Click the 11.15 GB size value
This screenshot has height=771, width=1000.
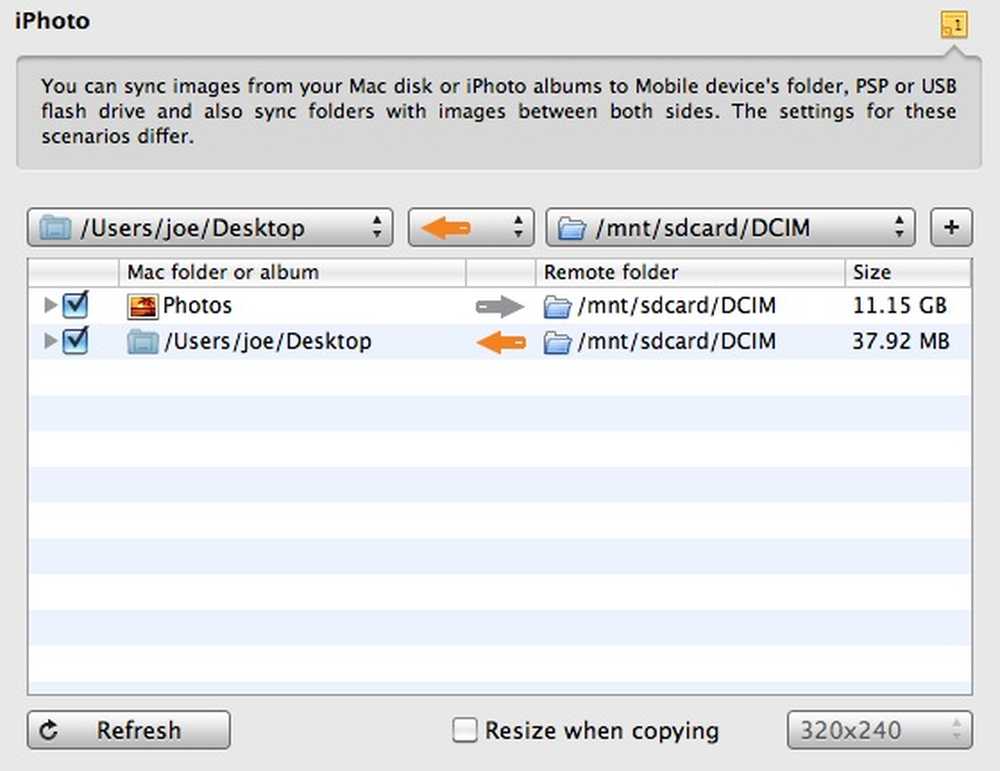point(900,305)
